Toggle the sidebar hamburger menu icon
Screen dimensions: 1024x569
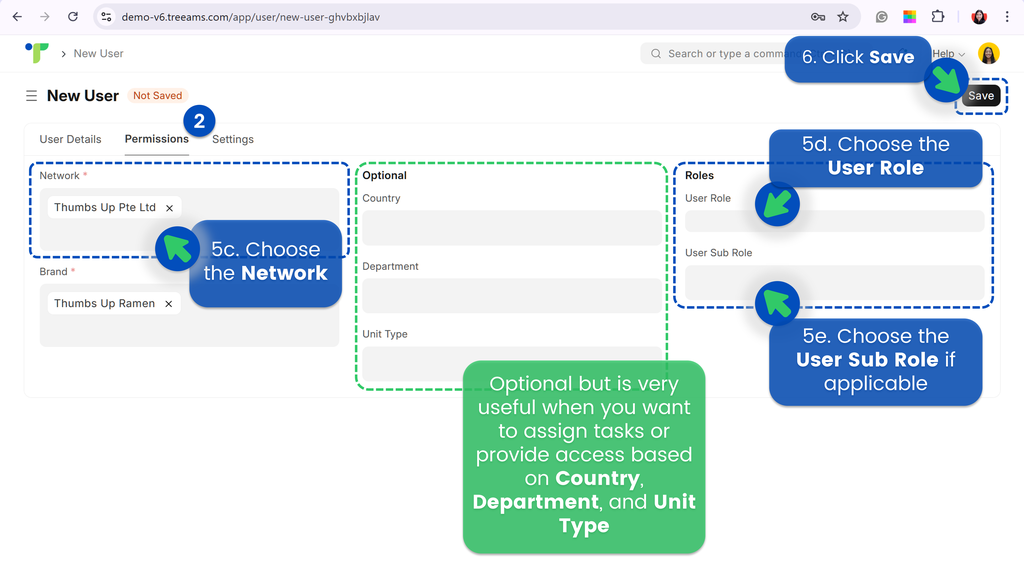31,96
